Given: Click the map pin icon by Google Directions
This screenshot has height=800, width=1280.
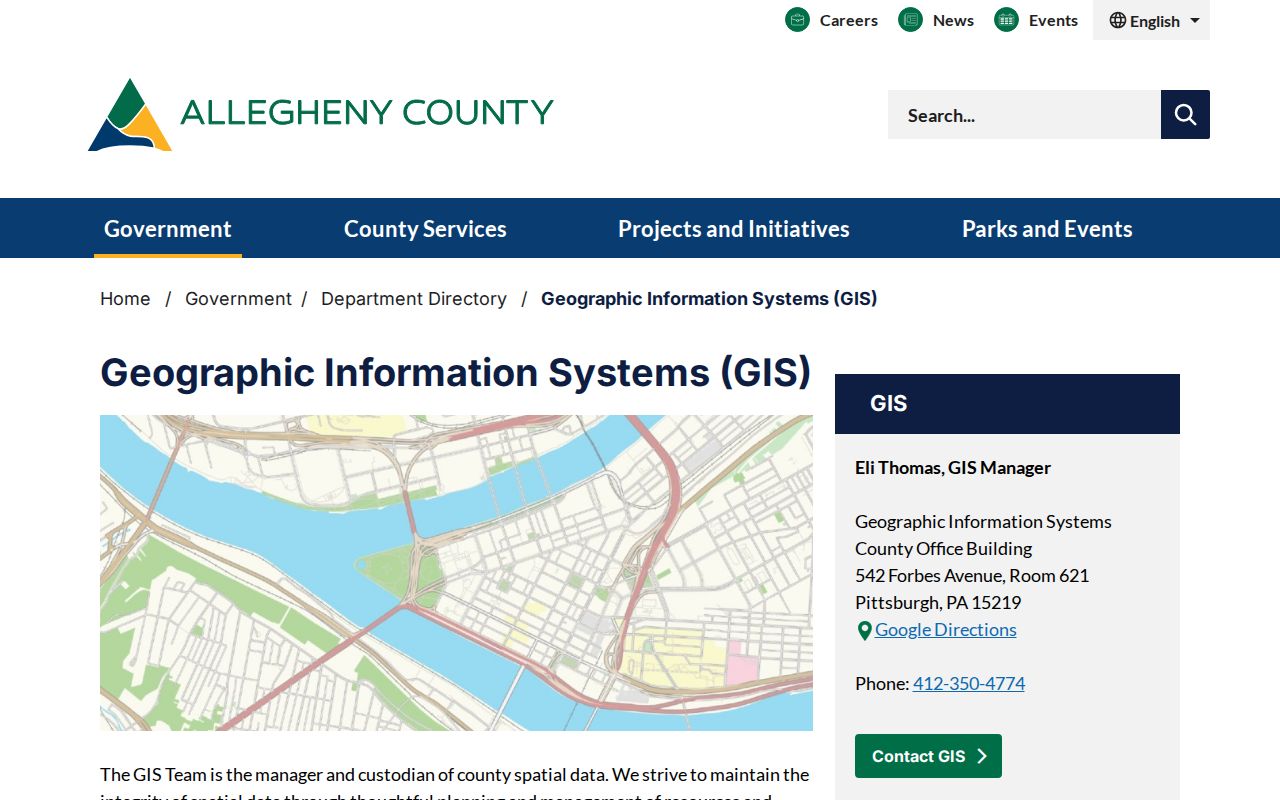Looking at the screenshot, I should [865, 631].
